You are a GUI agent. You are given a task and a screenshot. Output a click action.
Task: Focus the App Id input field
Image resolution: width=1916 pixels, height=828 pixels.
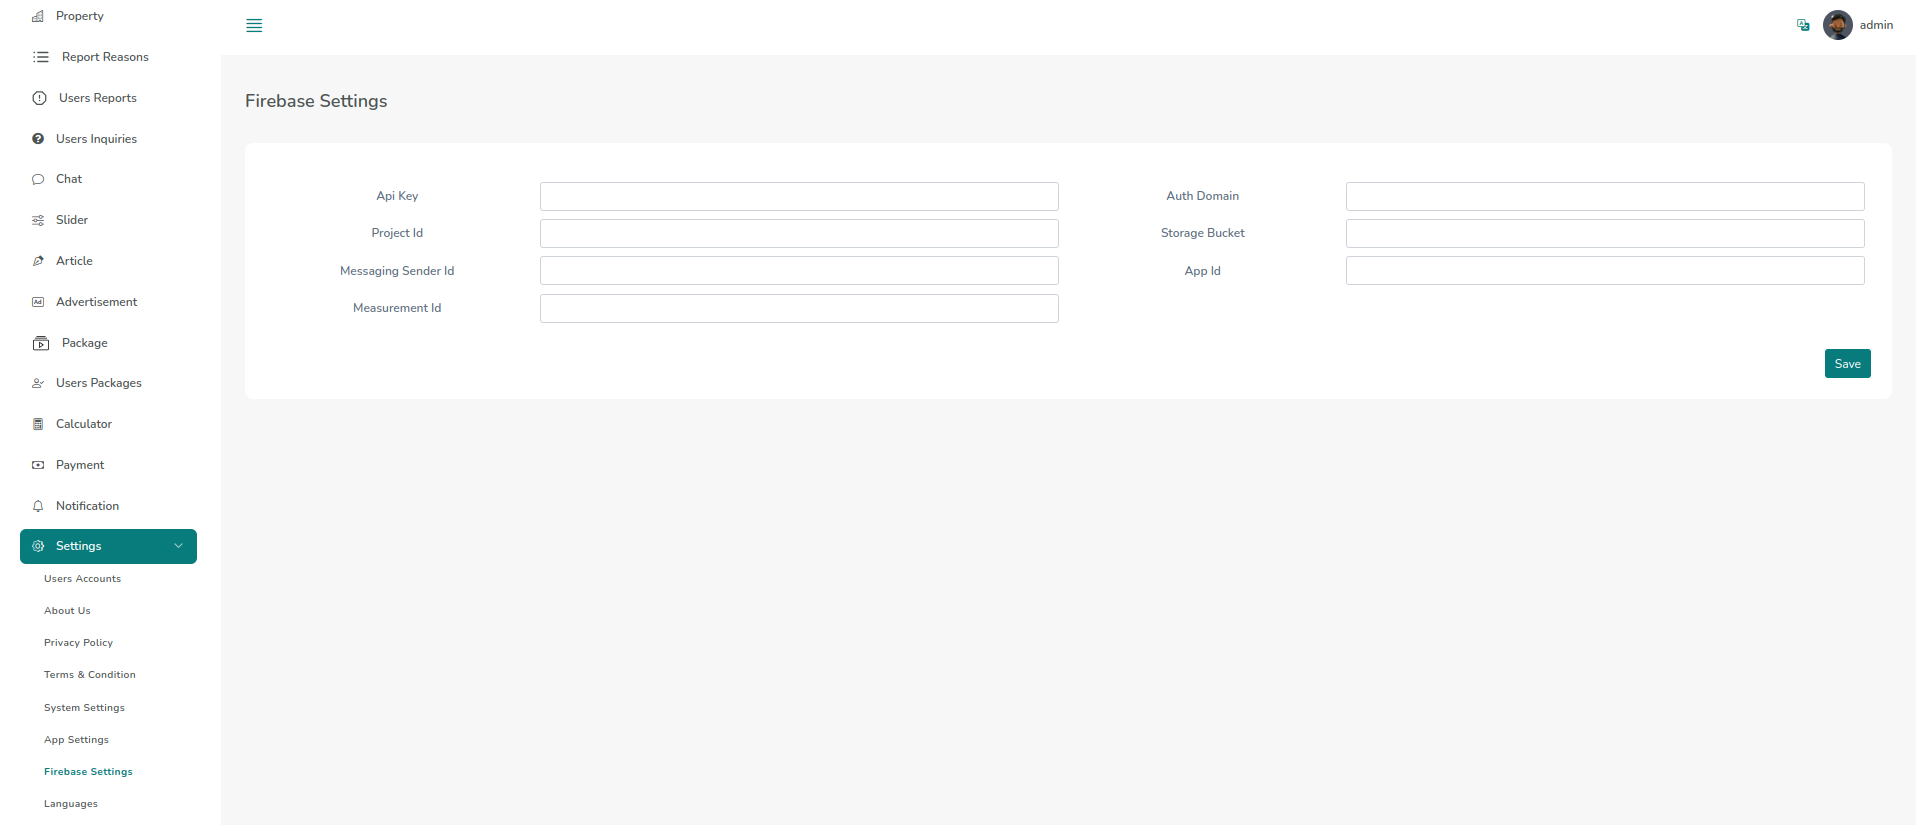click(1605, 271)
